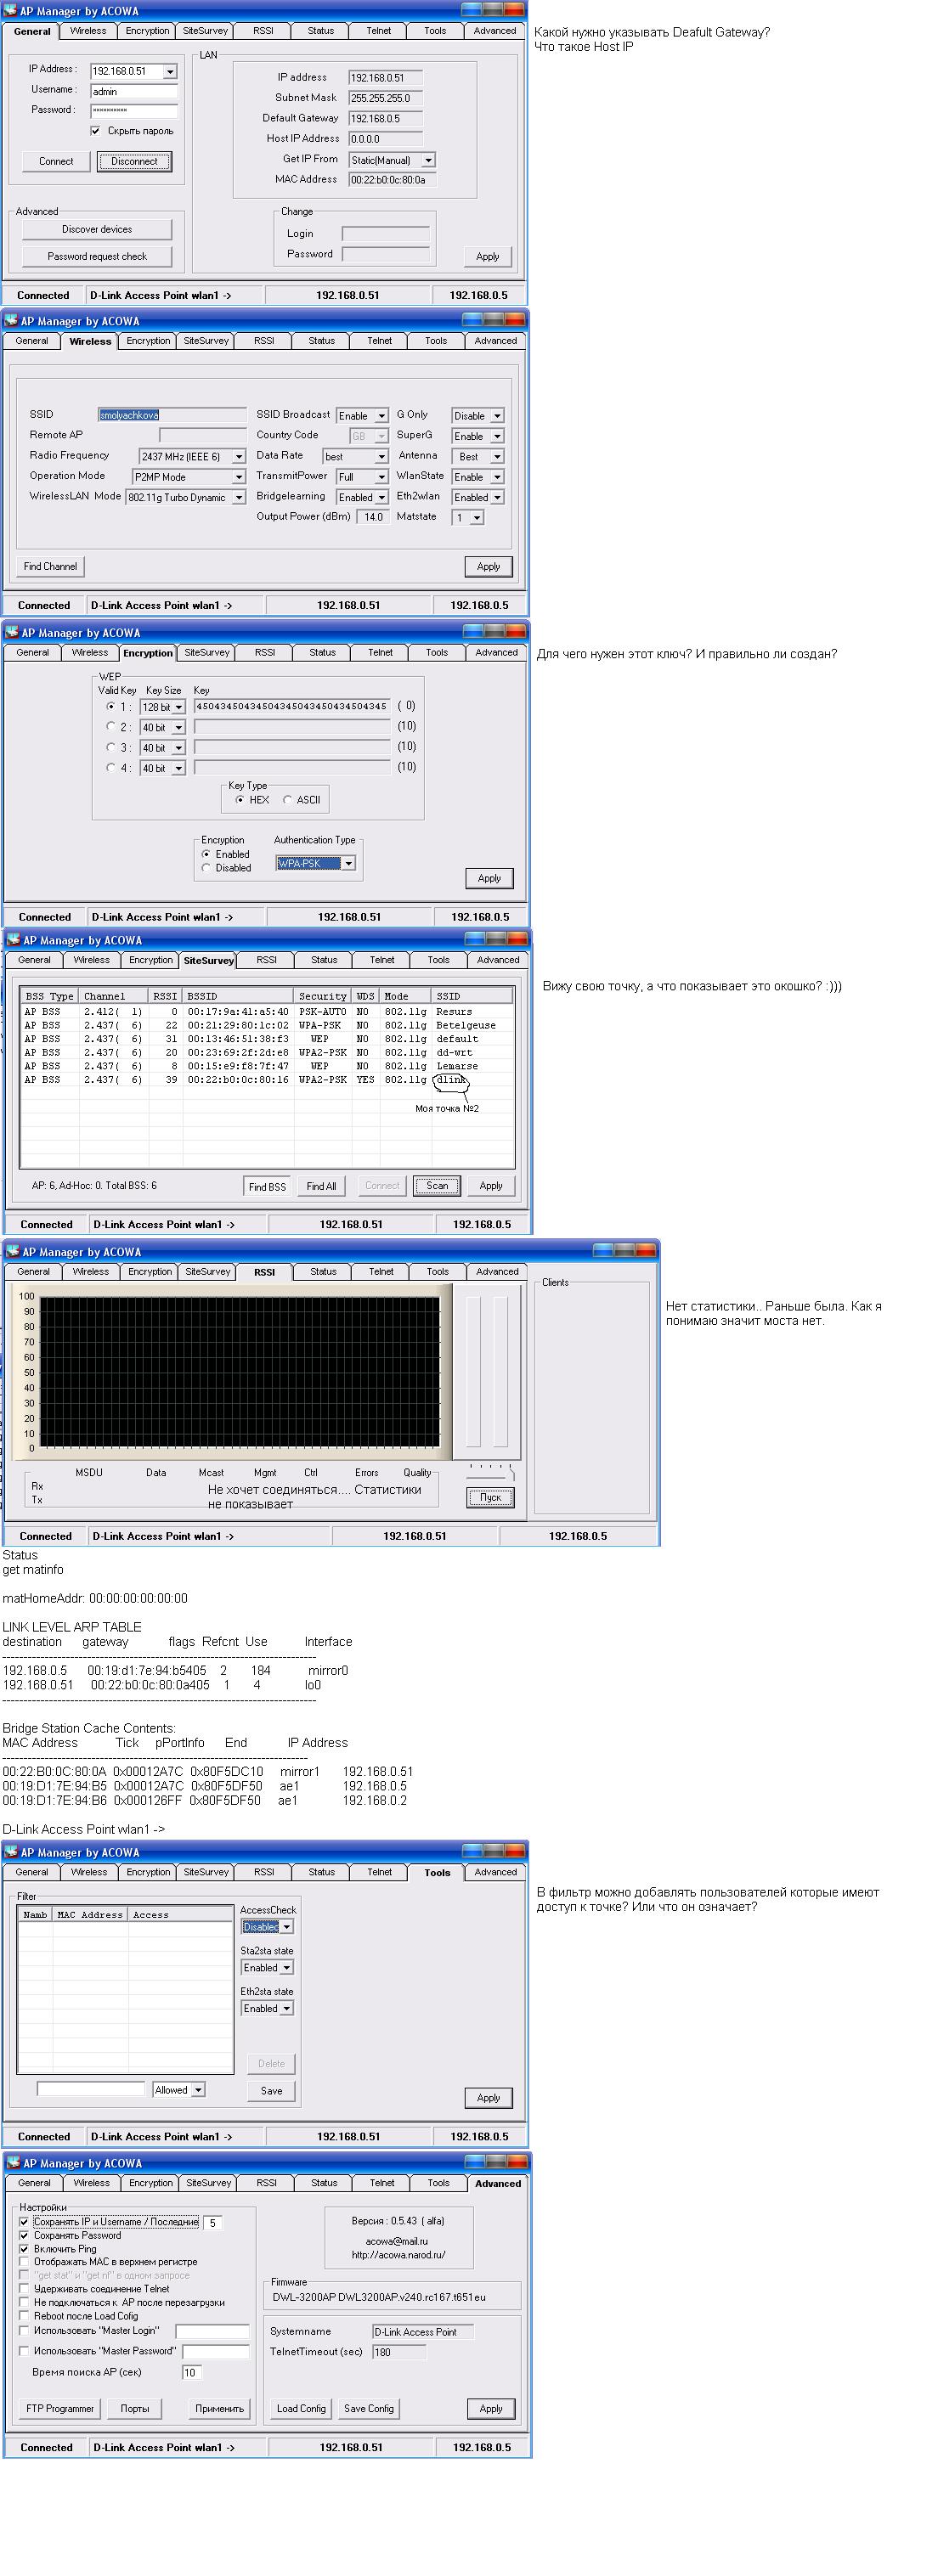Screen dimensions: 938x2576
Task: Toggle 'Сохранять IP и Username' checkbox
Action: pos(24,2222)
